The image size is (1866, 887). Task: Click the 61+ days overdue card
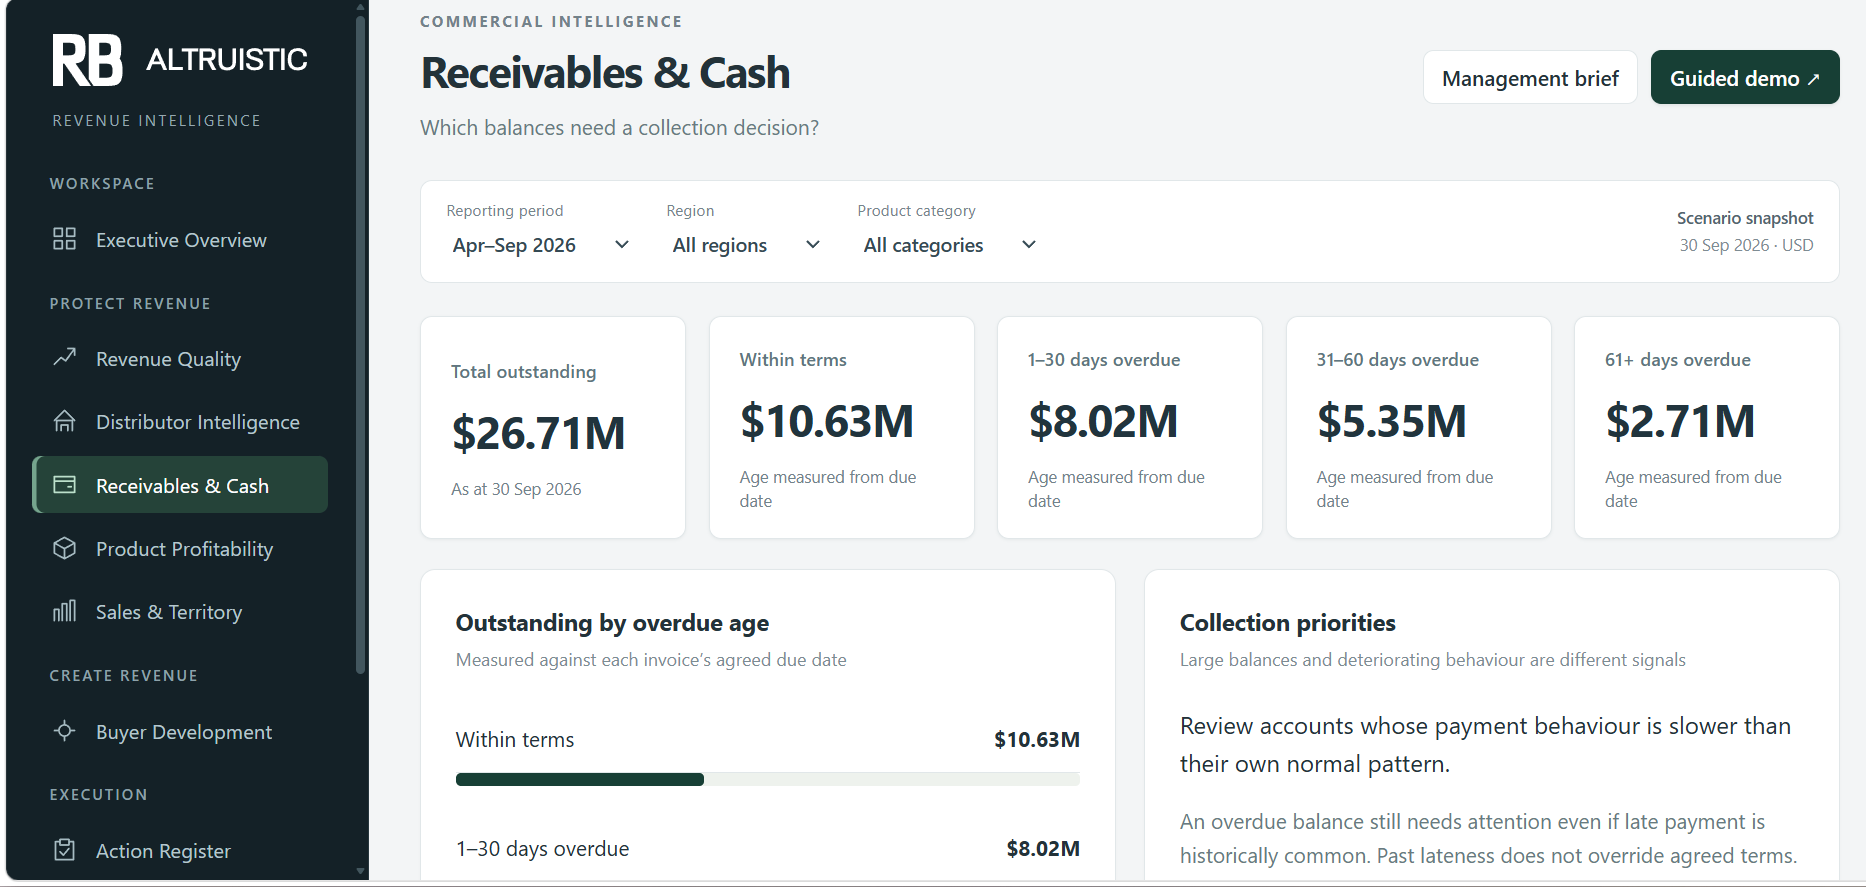[1707, 428]
